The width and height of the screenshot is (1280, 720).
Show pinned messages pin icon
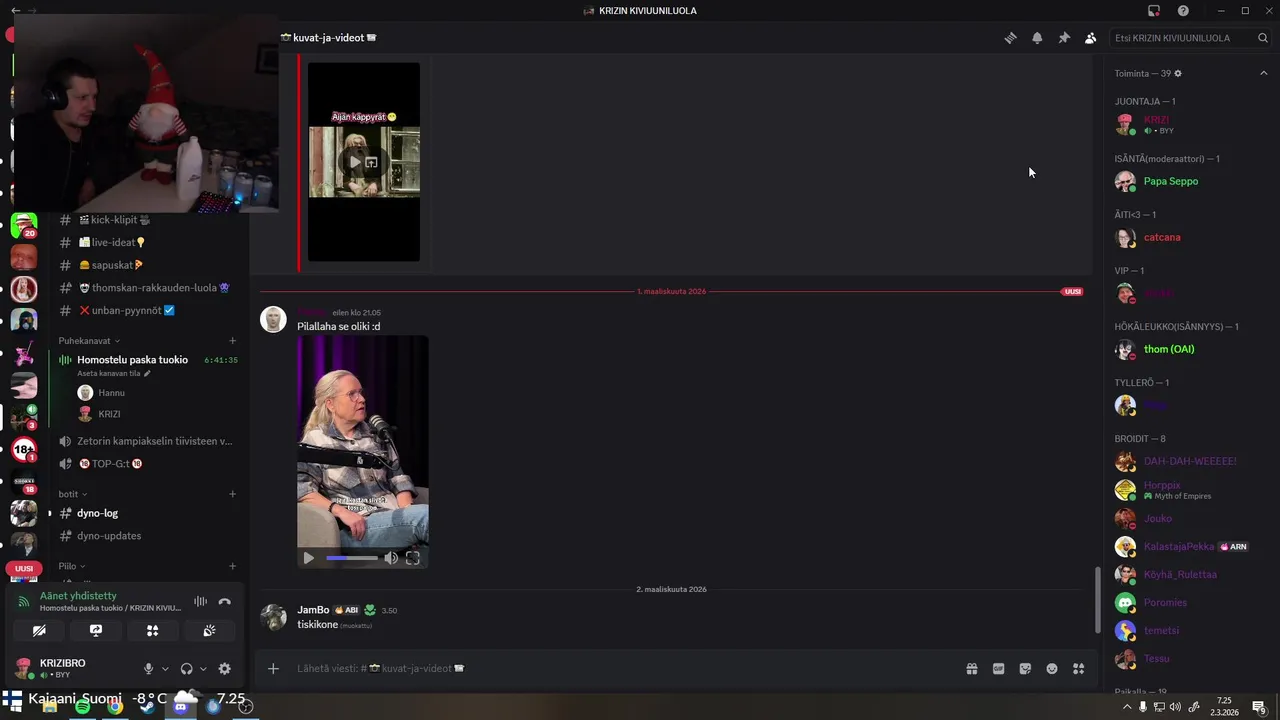coord(1064,38)
